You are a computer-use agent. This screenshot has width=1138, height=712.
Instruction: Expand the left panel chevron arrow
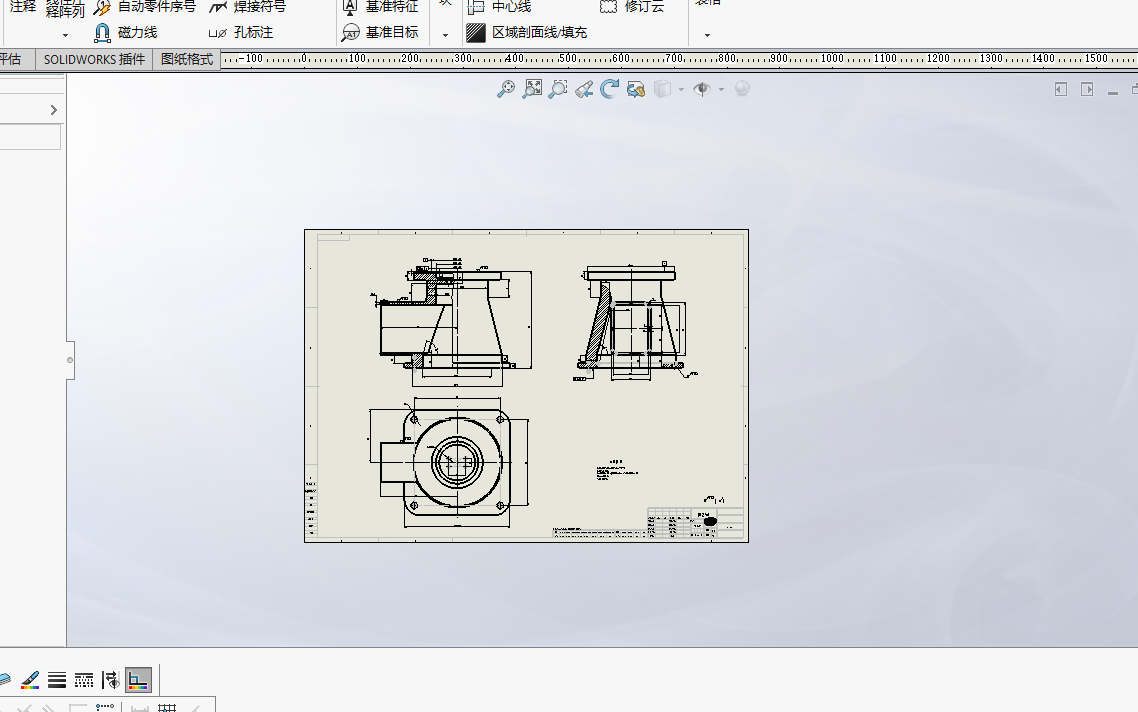coord(54,110)
